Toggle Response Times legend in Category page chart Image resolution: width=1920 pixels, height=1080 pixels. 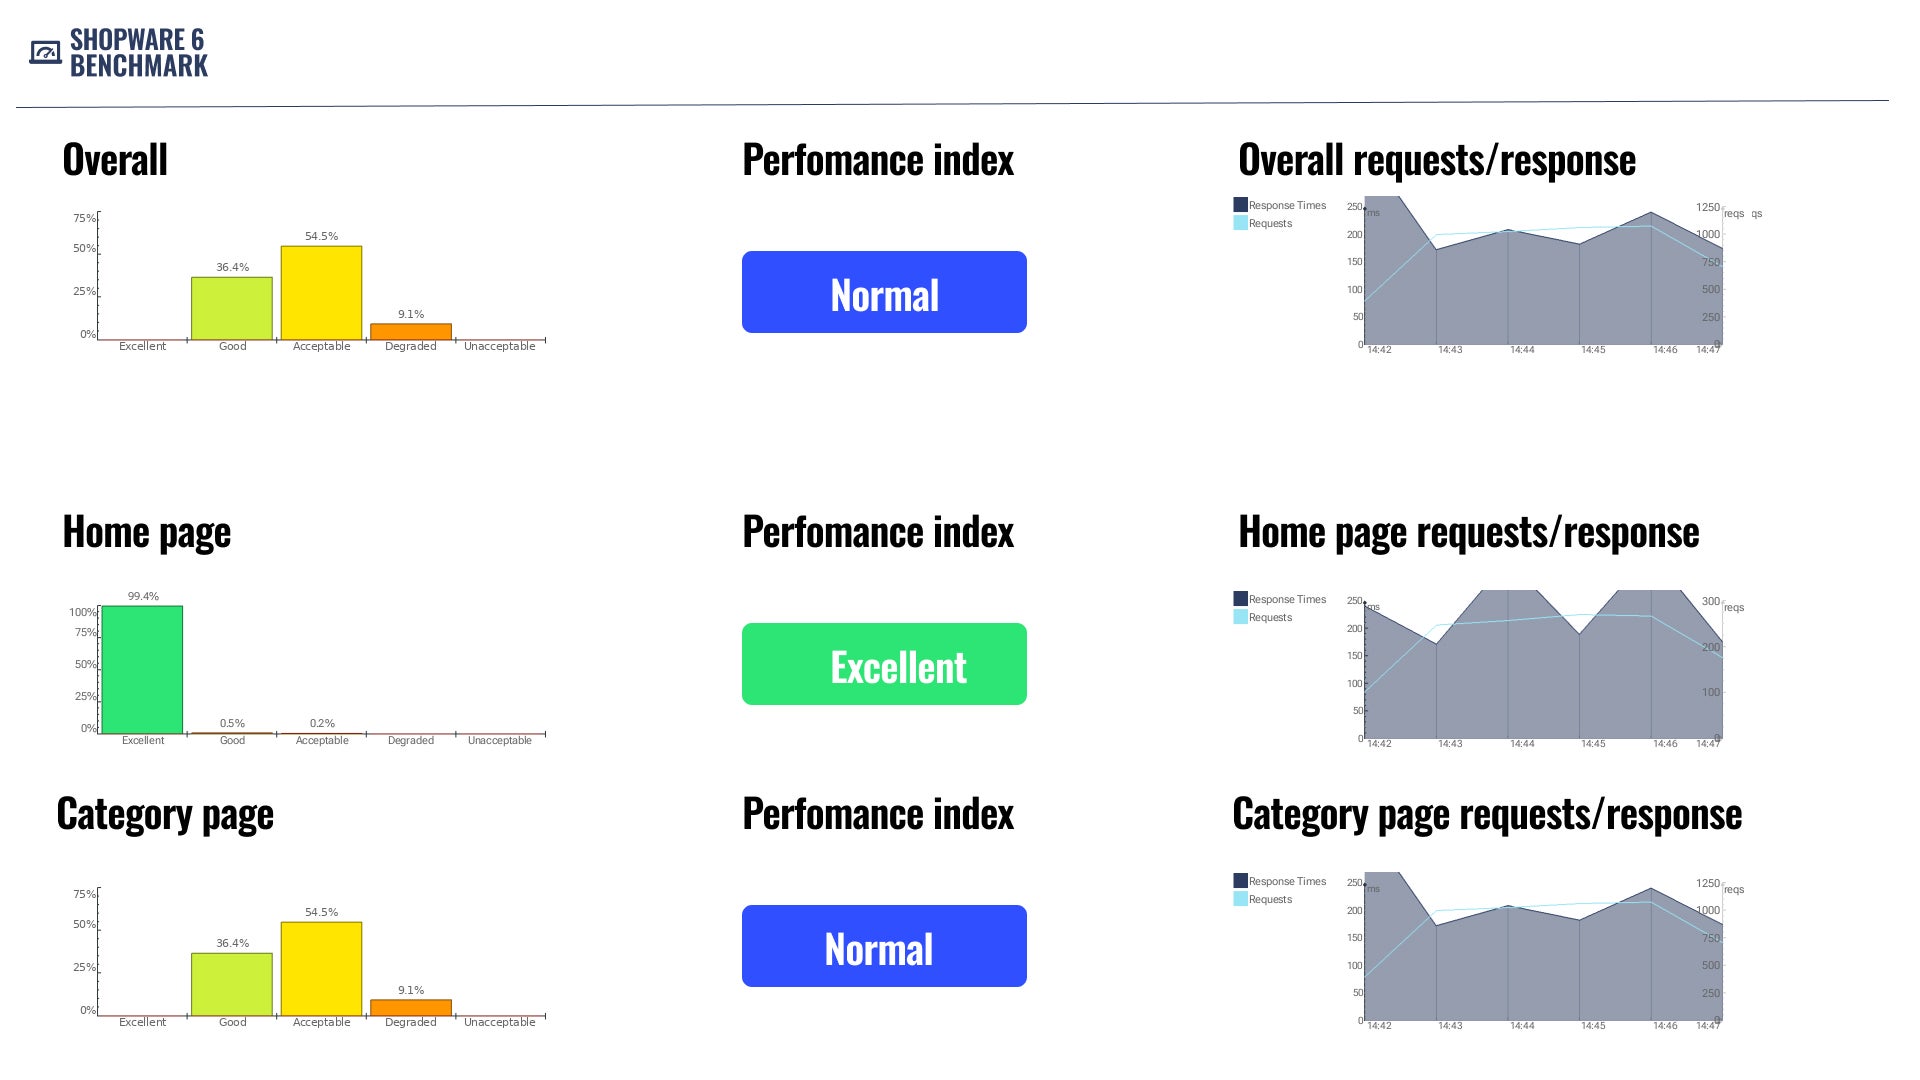click(x=1280, y=881)
